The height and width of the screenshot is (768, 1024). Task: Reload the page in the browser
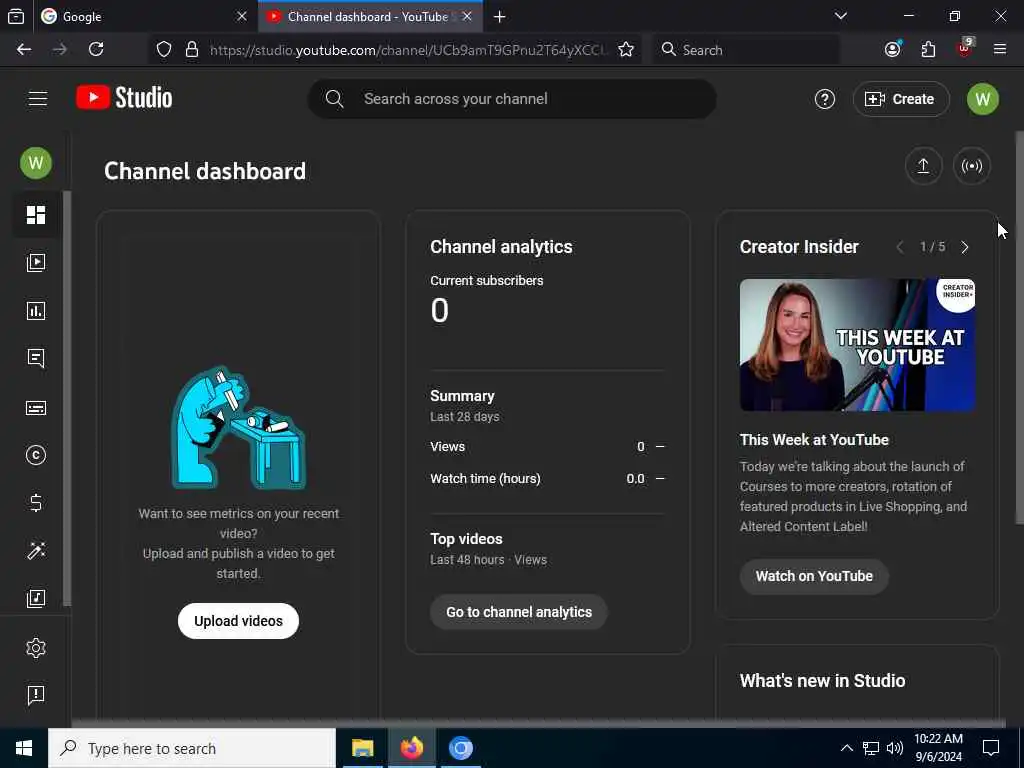96,50
